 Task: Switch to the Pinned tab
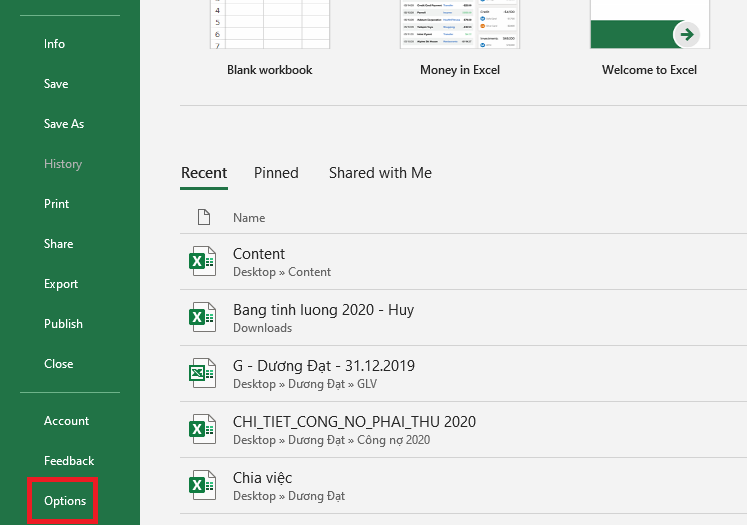click(x=276, y=173)
